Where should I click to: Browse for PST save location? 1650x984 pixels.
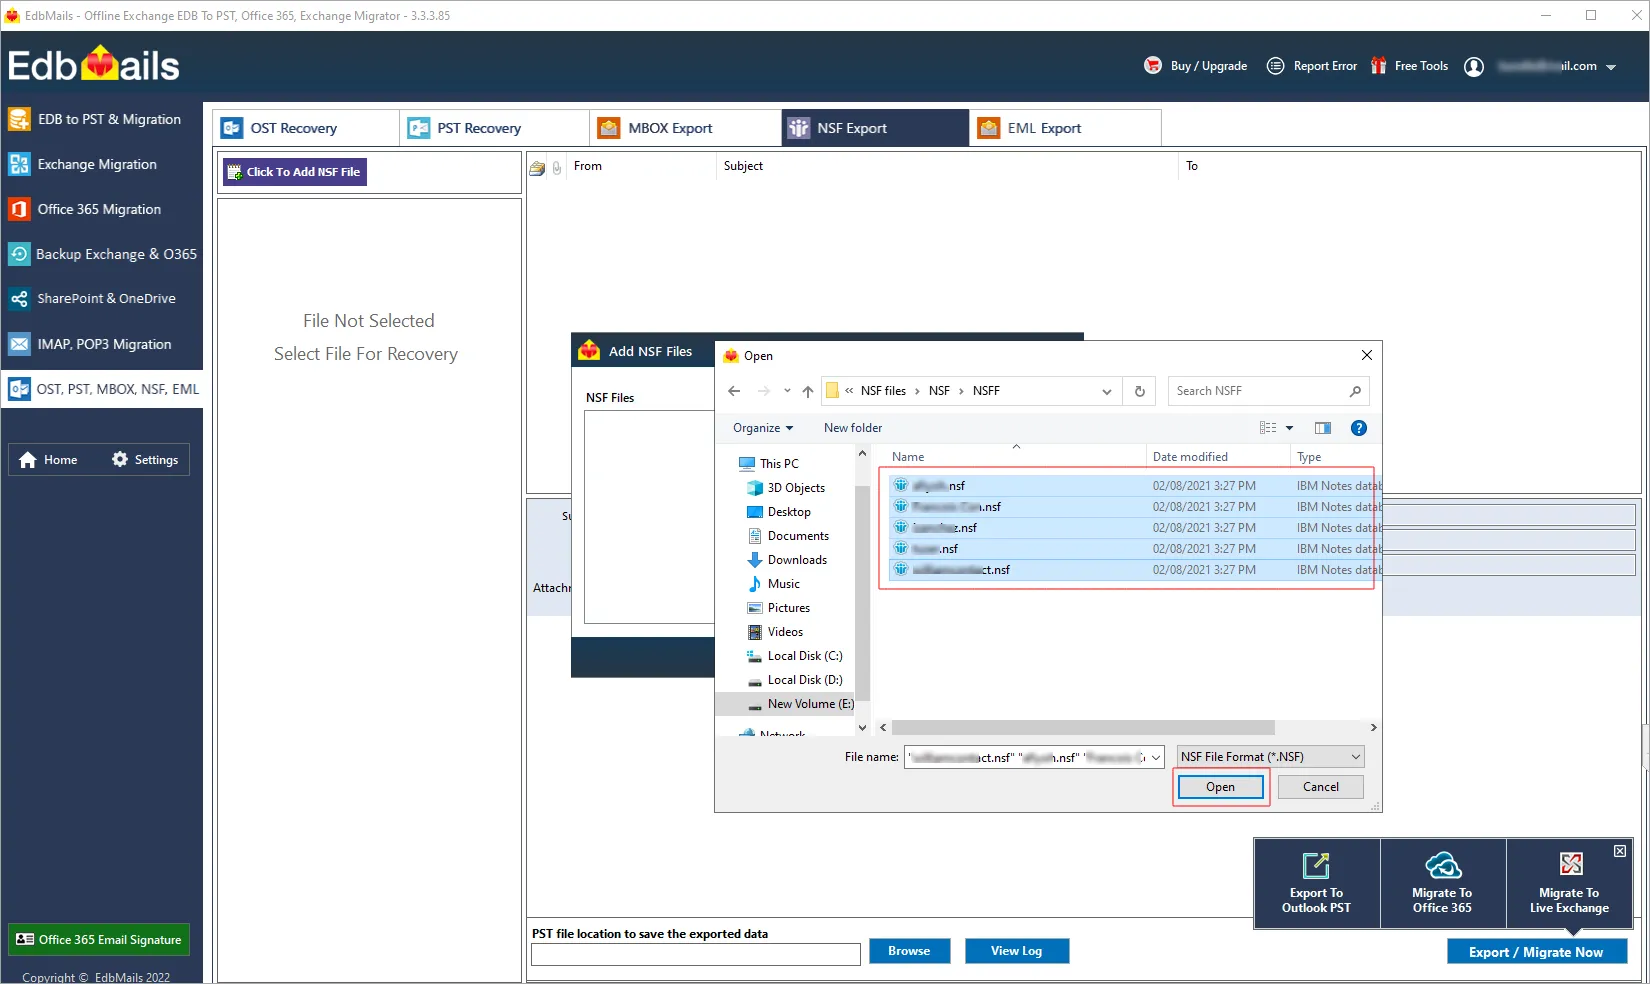(x=908, y=951)
